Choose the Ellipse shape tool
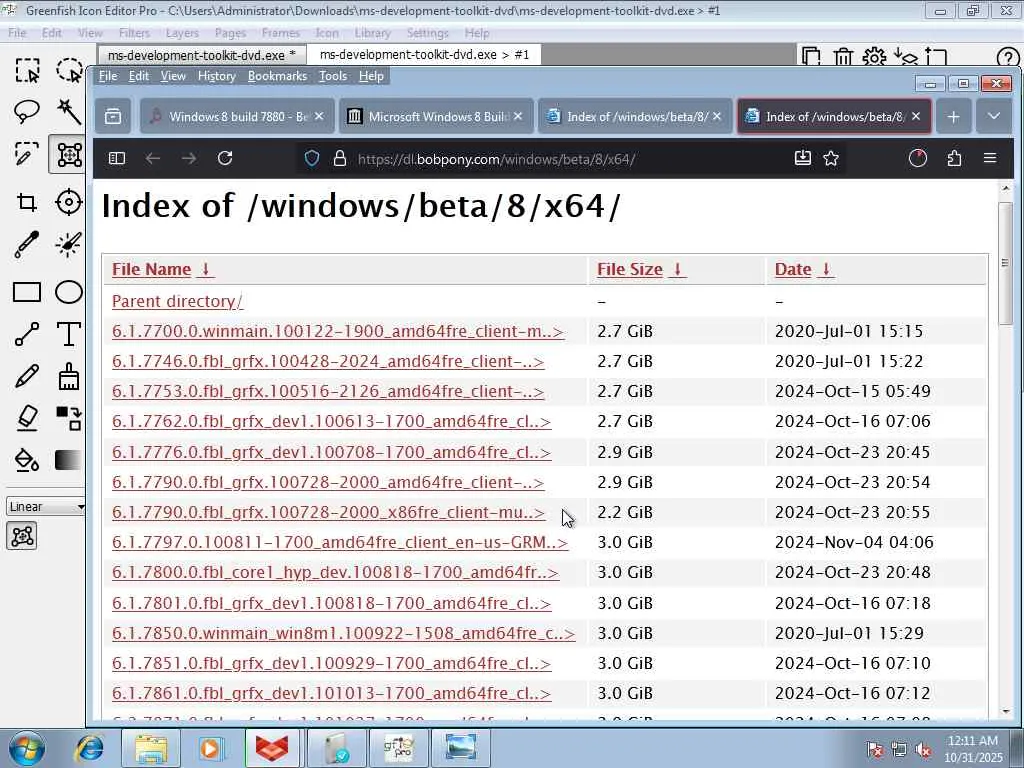Image resolution: width=1024 pixels, height=768 pixels. click(x=69, y=292)
